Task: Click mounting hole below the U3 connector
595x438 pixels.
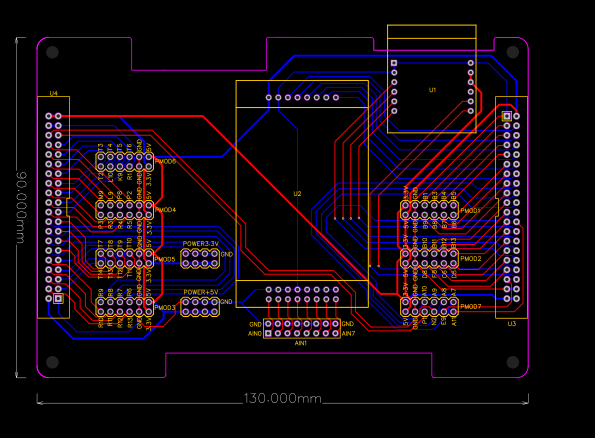Action: pos(513,362)
